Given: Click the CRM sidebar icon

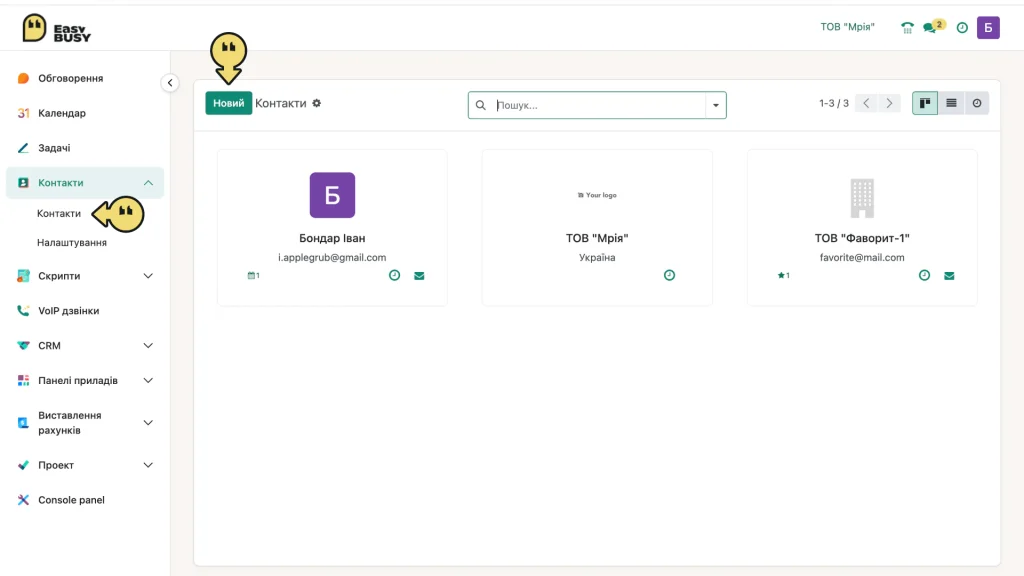Looking at the screenshot, I should tap(24, 345).
